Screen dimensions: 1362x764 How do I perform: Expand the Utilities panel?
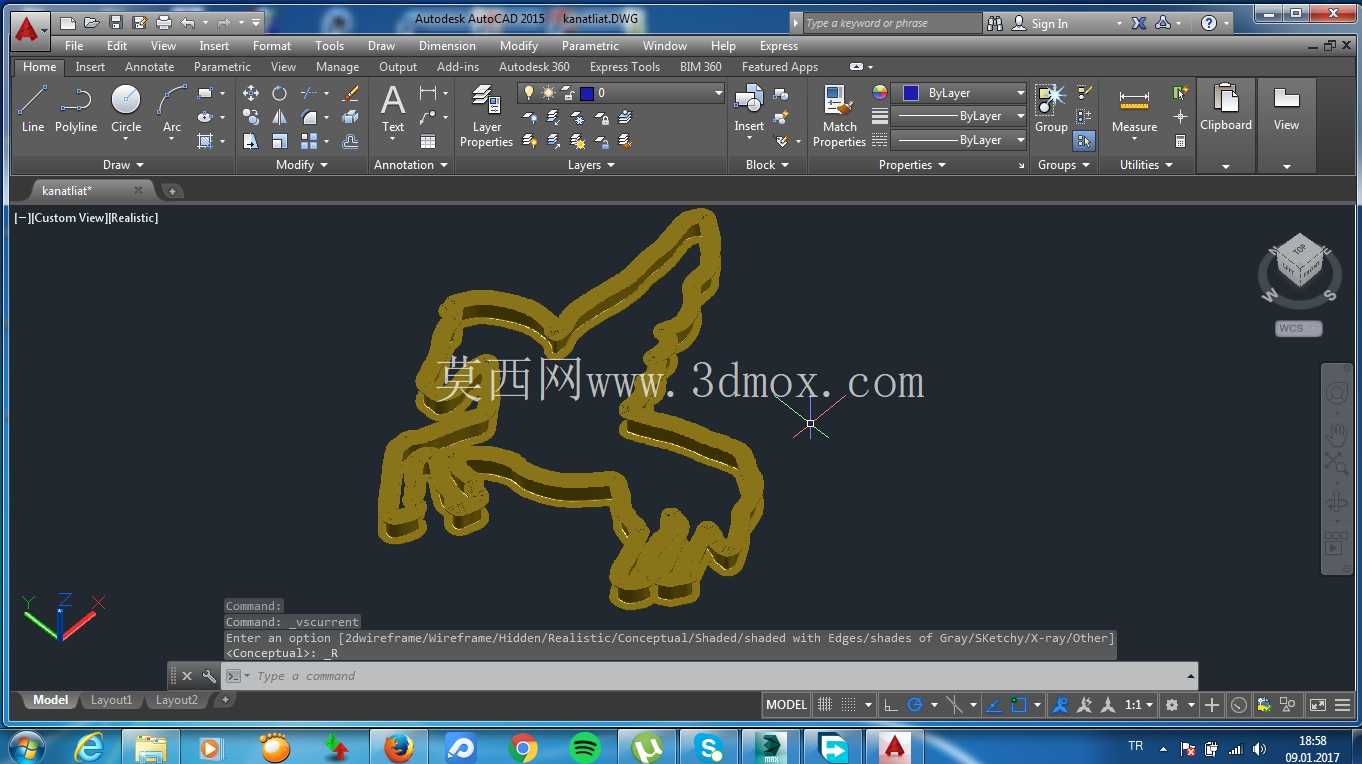(x=1146, y=165)
